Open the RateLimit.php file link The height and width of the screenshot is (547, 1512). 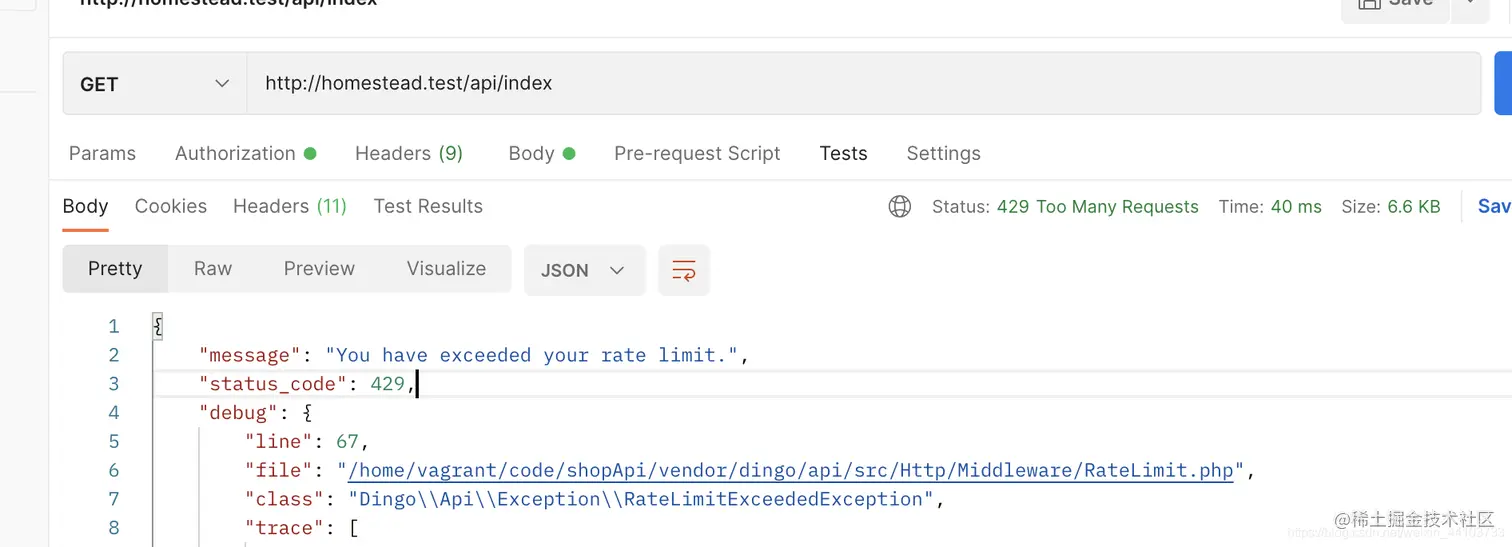tap(790, 470)
